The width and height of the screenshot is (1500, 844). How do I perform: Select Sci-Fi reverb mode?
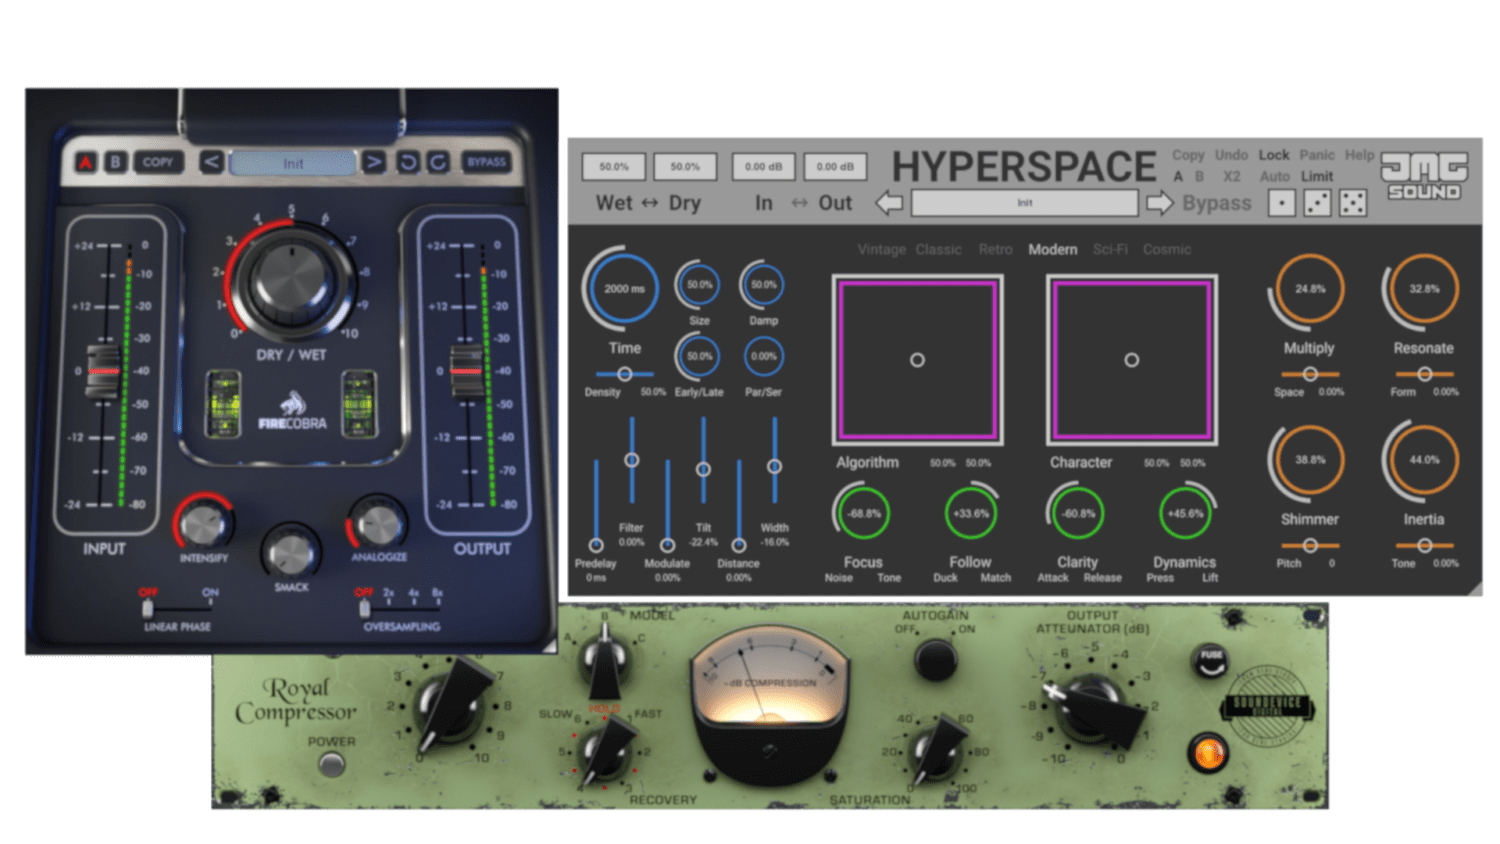(x=1110, y=250)
